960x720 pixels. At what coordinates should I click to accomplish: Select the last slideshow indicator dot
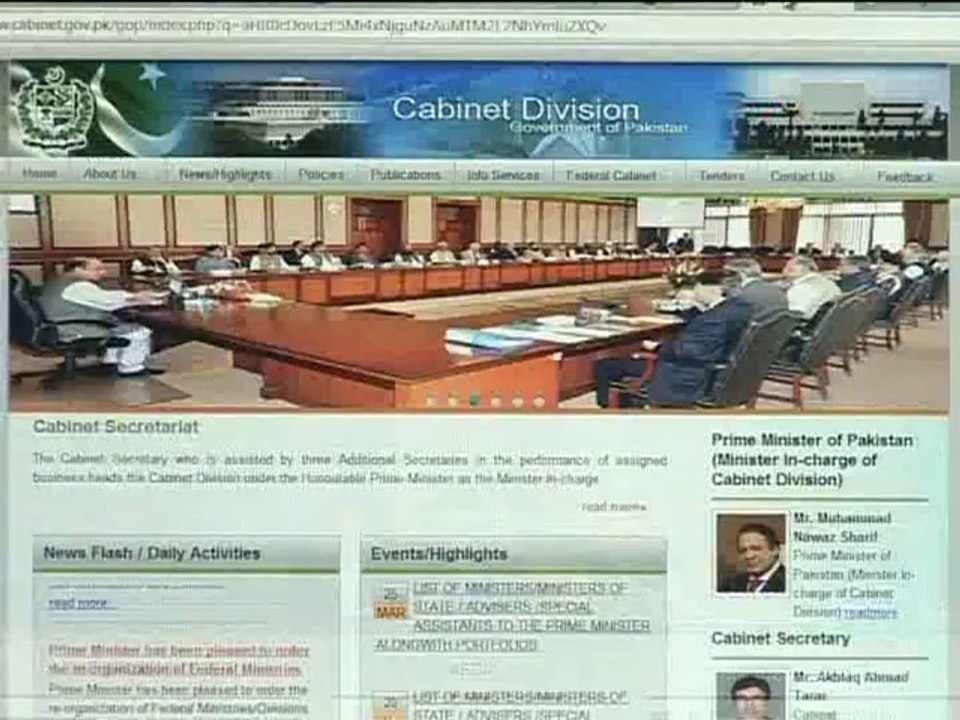click(x=539, y=401)
